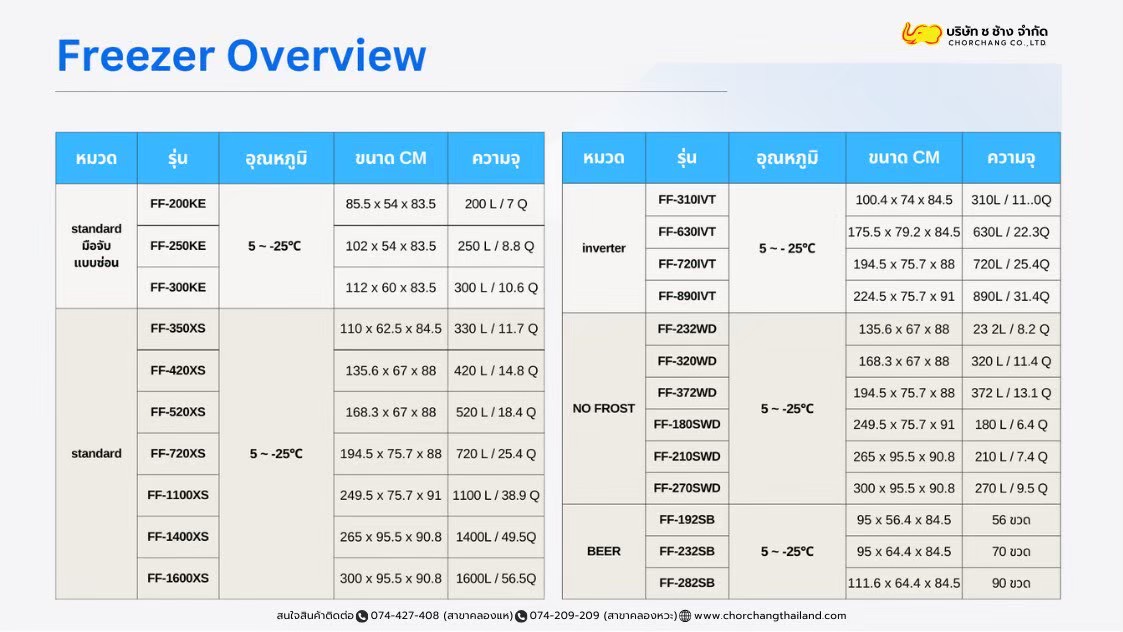Screen dimensions: 1123x632
Task: Click the FF-282SB model cell
Action: pyautogui.click(x=687, y=583)
